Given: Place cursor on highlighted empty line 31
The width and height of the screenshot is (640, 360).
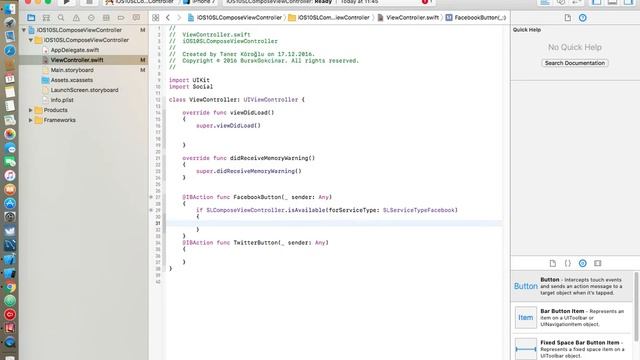Looking at the screenshot, I should [334, 223].
